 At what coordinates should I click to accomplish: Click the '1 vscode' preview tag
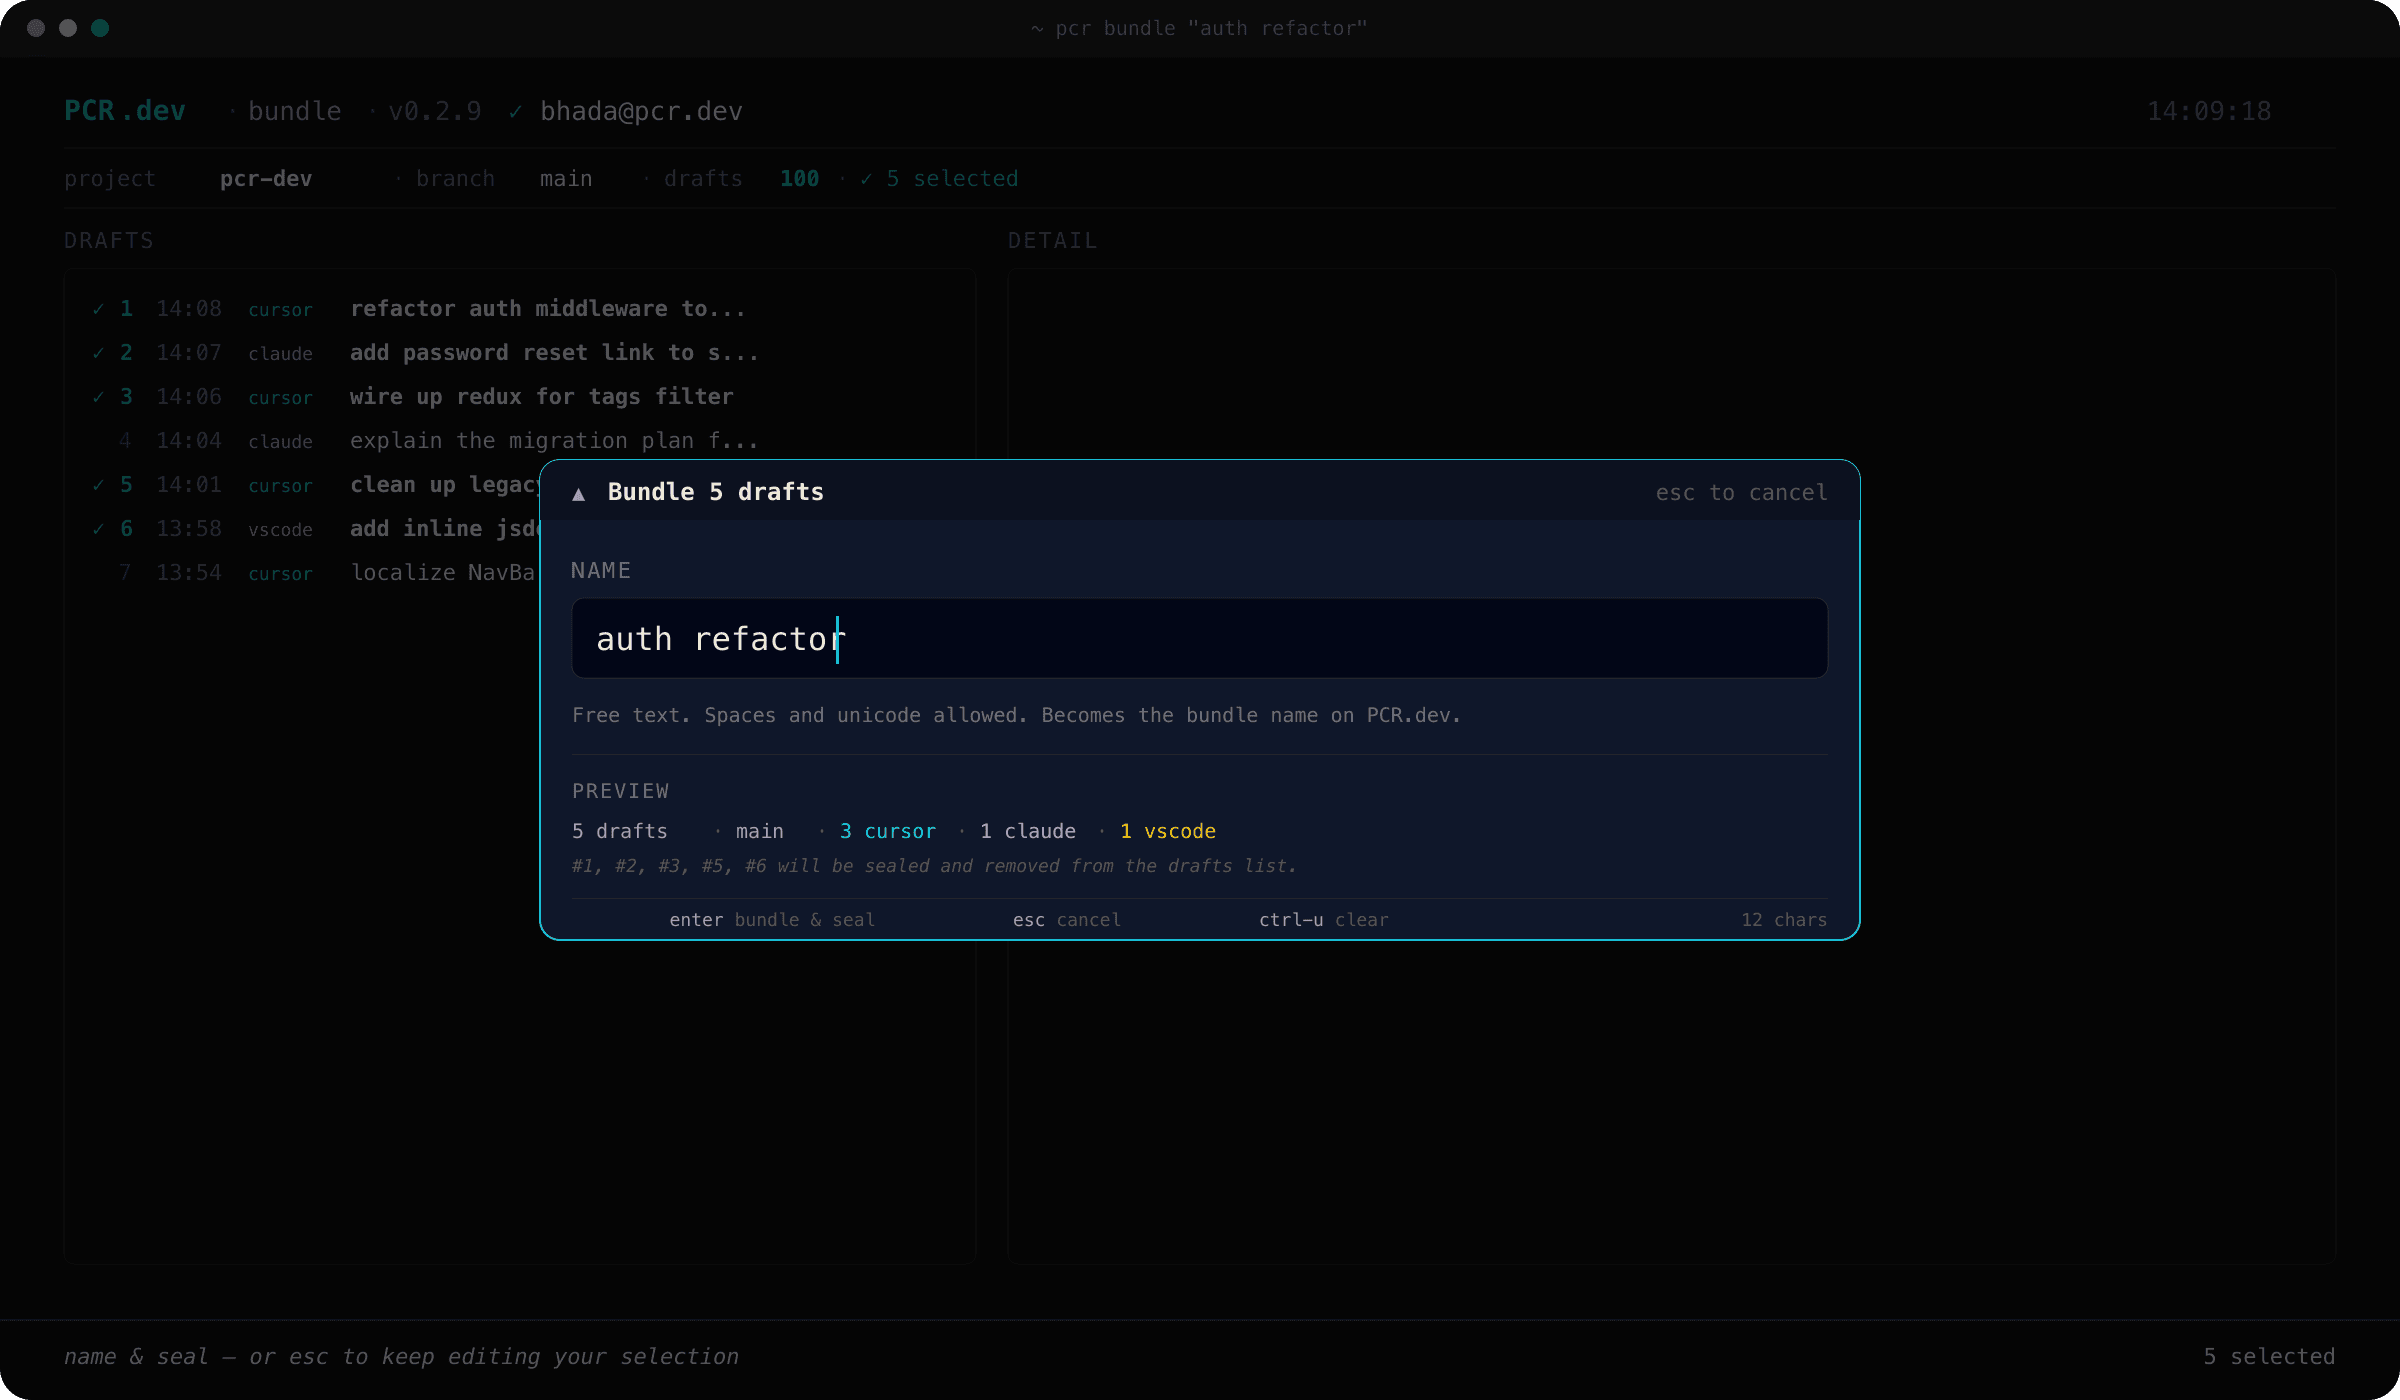(1168, 831)
